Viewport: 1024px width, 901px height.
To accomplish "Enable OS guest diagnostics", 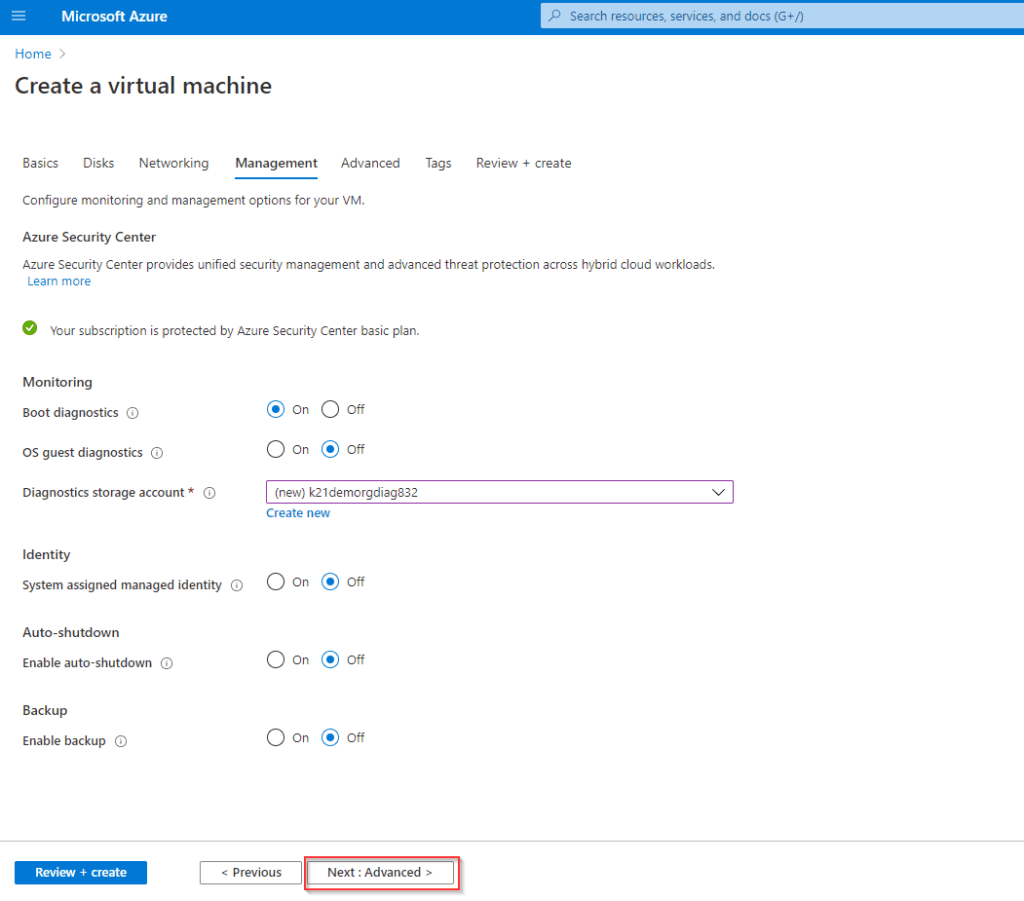I will [x=275, y=449].
